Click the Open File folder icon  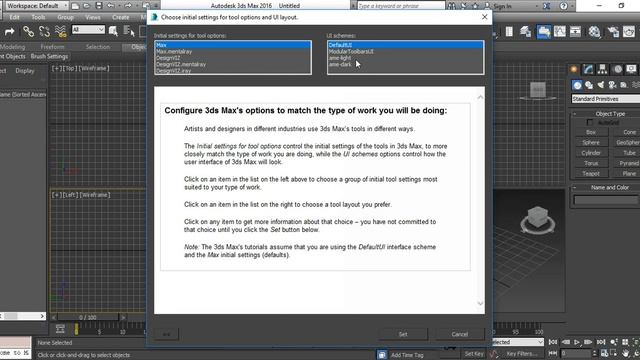(x=87, y=6)
